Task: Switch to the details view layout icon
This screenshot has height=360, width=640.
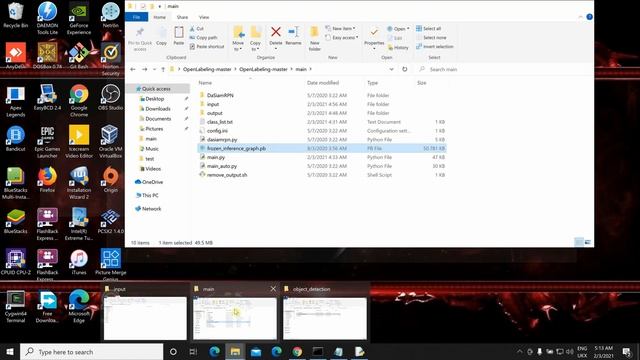Action: [x=579, y=242]
